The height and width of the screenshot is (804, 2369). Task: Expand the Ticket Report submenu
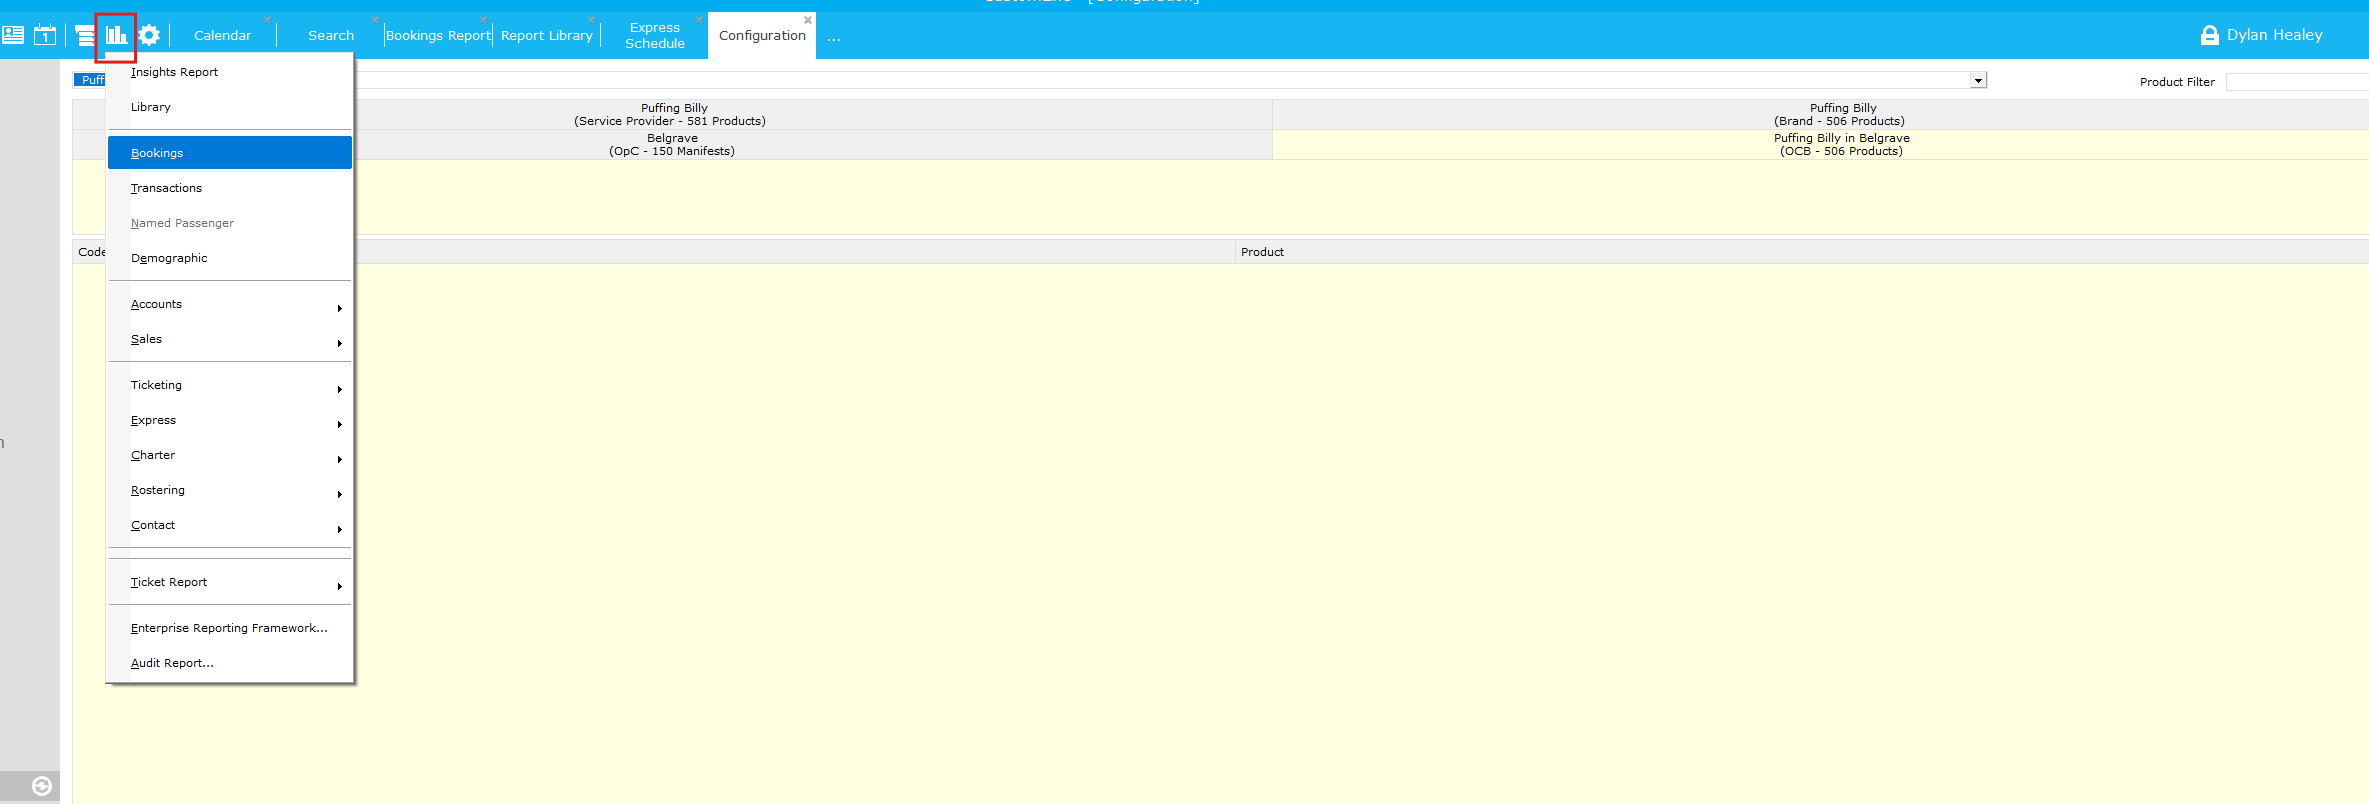pyautogui.click(x=230, y=582)
